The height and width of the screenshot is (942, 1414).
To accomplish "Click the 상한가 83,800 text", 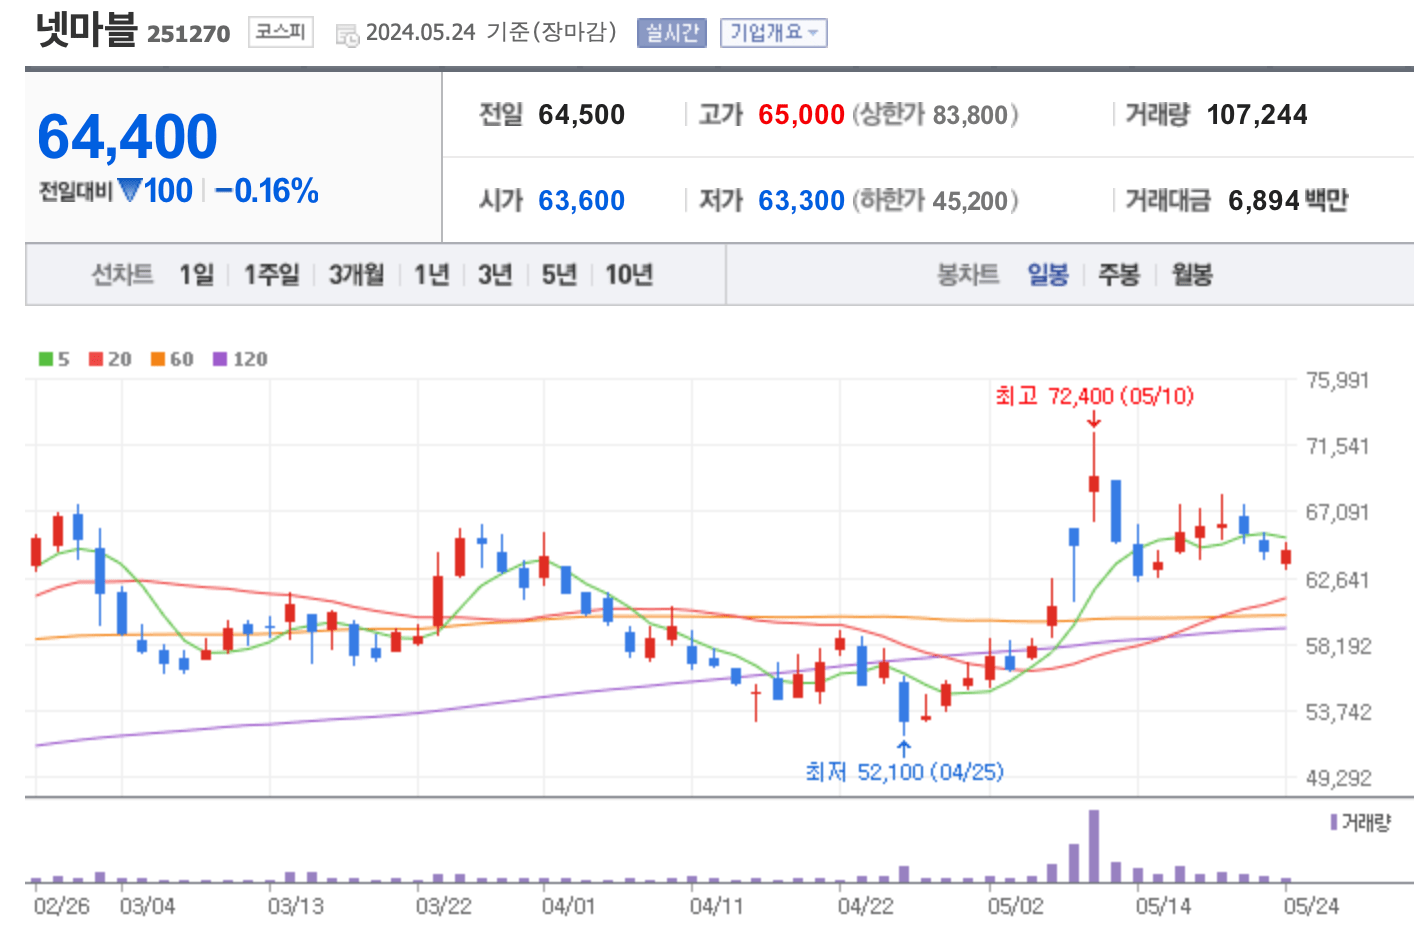I will click(935, 115).
